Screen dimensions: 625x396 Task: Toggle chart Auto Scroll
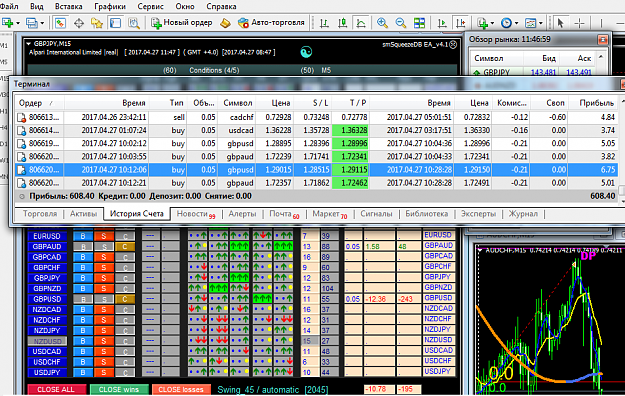tap(442, 23)
